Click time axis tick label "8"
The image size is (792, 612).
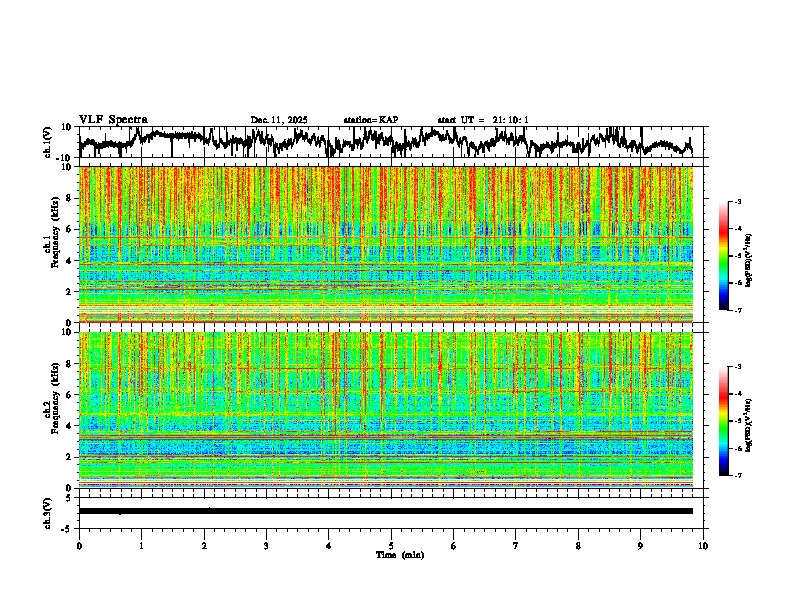578,546
